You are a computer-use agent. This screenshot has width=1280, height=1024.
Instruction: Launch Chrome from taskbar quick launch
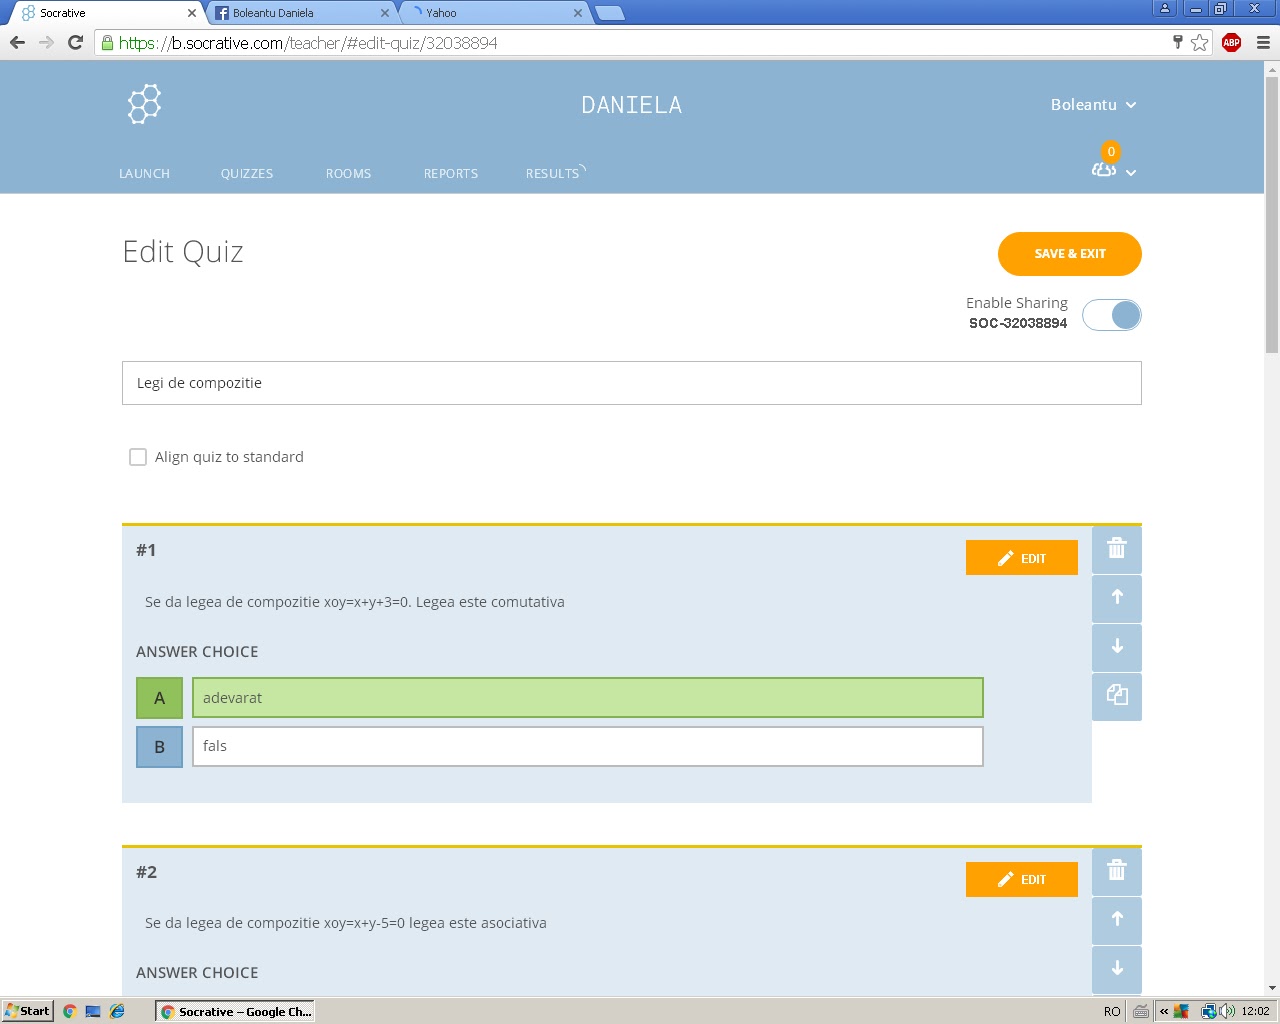pos(69,1011)
